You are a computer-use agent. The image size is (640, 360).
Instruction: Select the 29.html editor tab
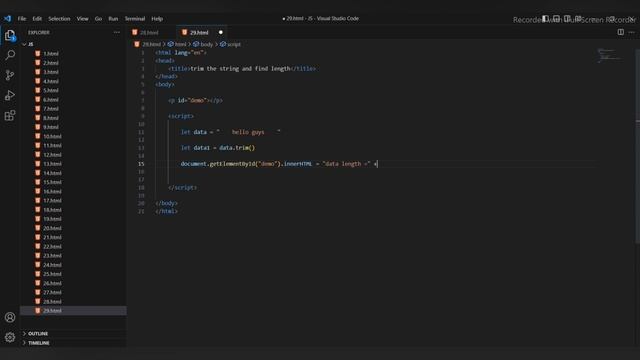tap(200, 32)
